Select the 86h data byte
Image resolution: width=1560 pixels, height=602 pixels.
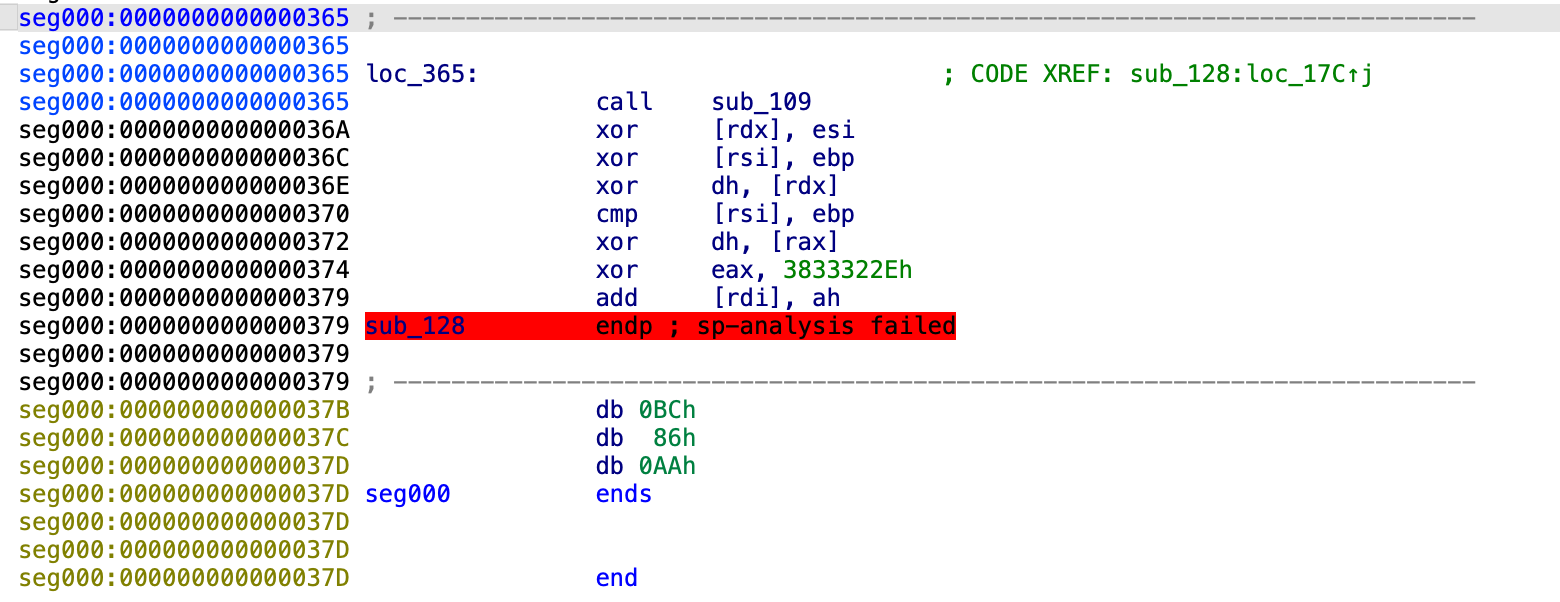(674, 438)
